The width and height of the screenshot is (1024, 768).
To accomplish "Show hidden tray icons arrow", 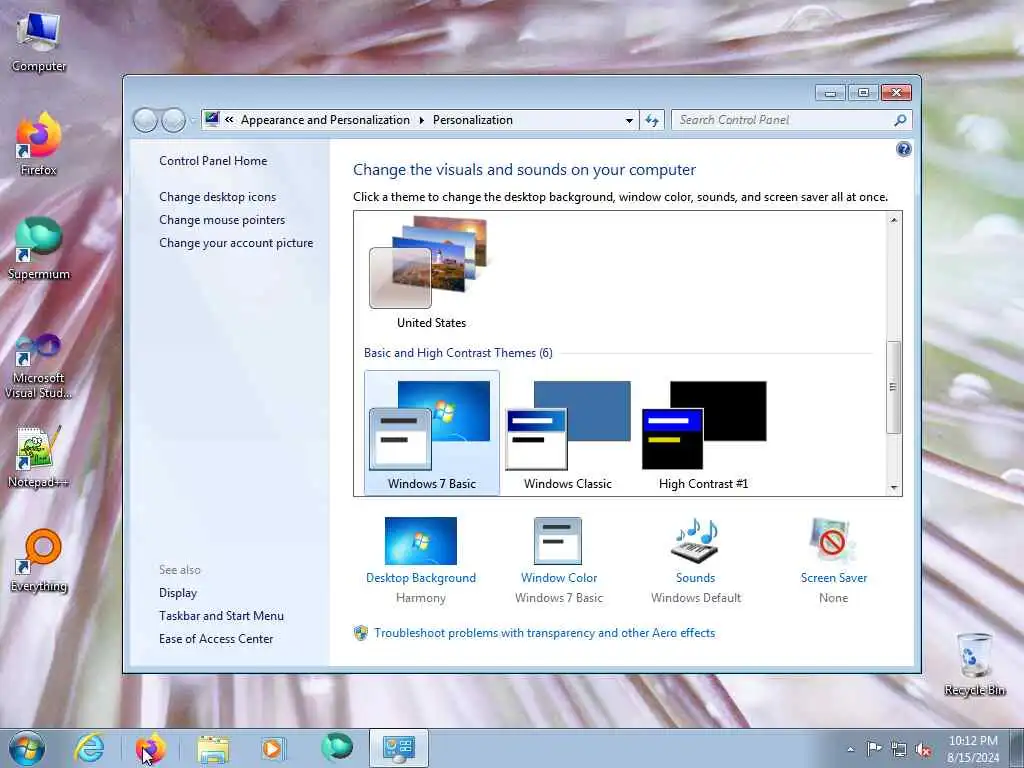I will [850, 749].
